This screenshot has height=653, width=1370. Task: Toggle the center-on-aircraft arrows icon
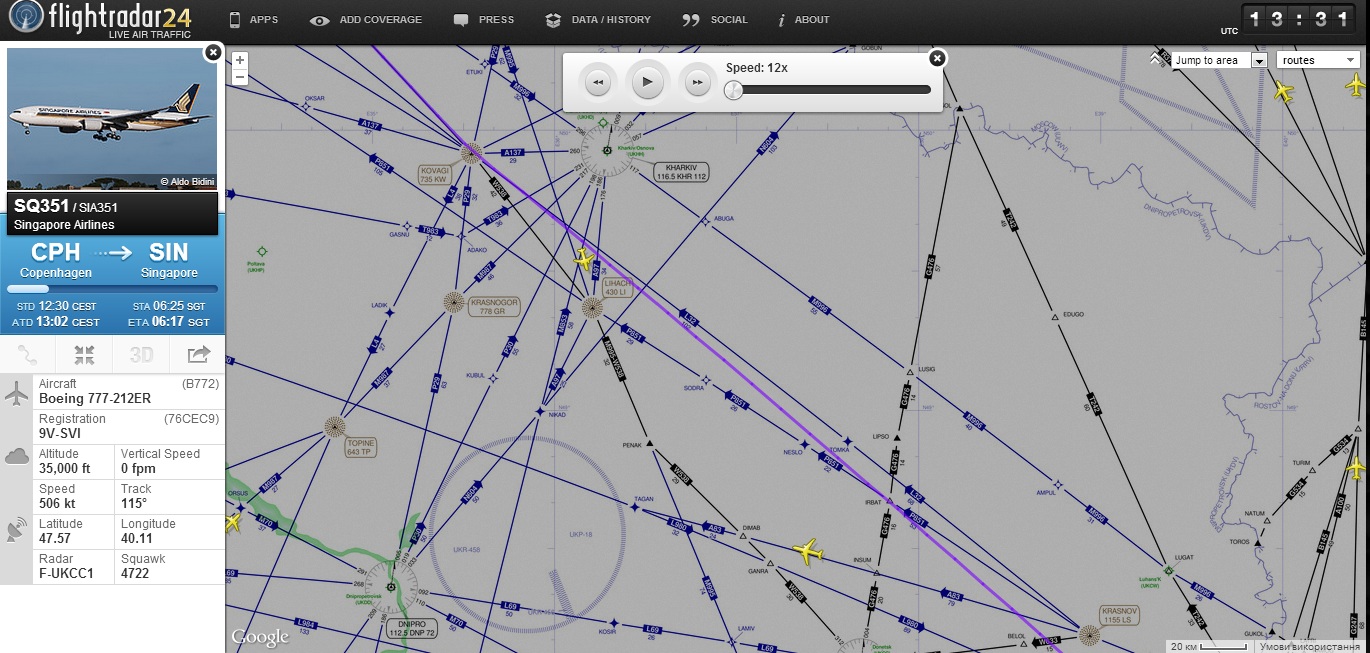coord(84,354)
